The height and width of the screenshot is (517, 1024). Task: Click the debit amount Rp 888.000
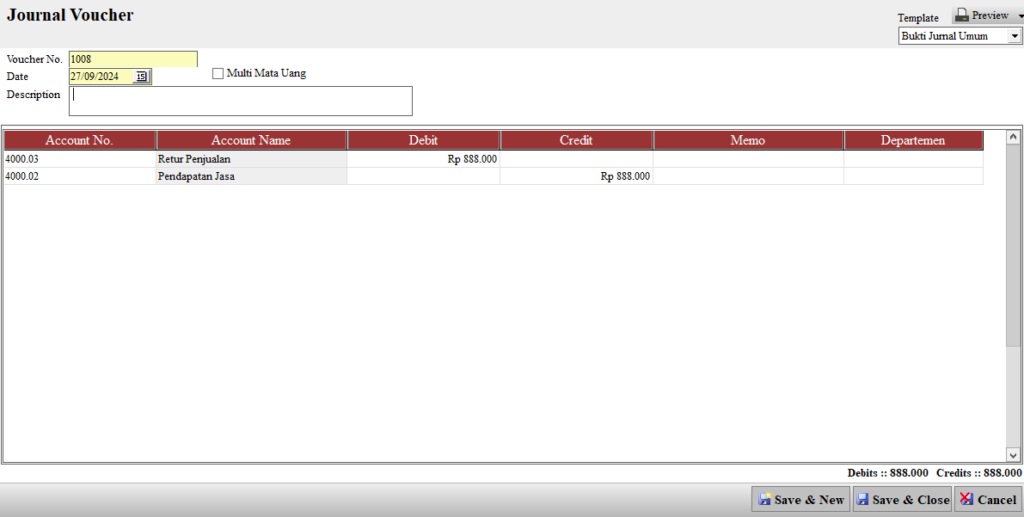[472, 159]
